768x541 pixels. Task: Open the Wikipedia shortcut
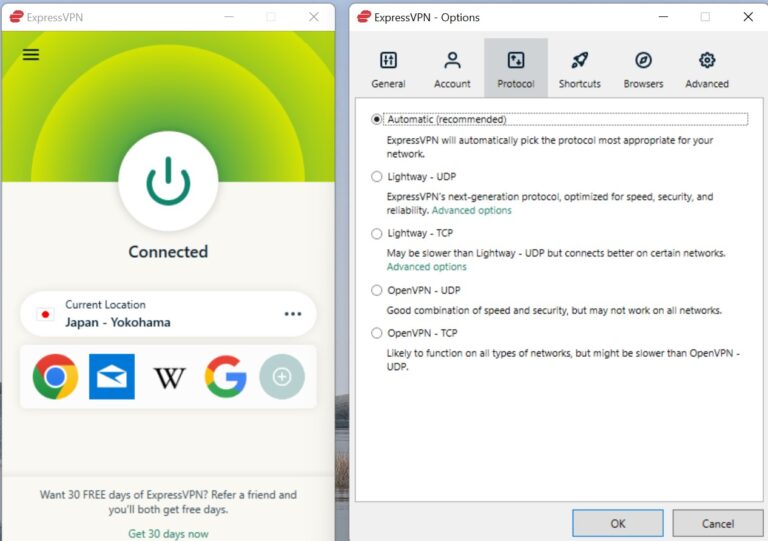pos(169,377)
